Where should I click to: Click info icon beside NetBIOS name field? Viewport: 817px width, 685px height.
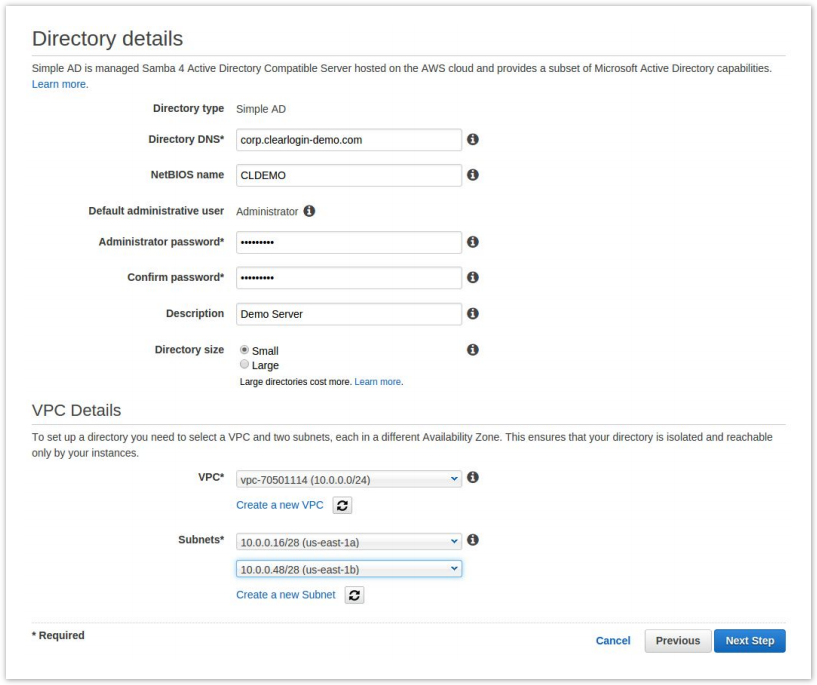[473, 175]
